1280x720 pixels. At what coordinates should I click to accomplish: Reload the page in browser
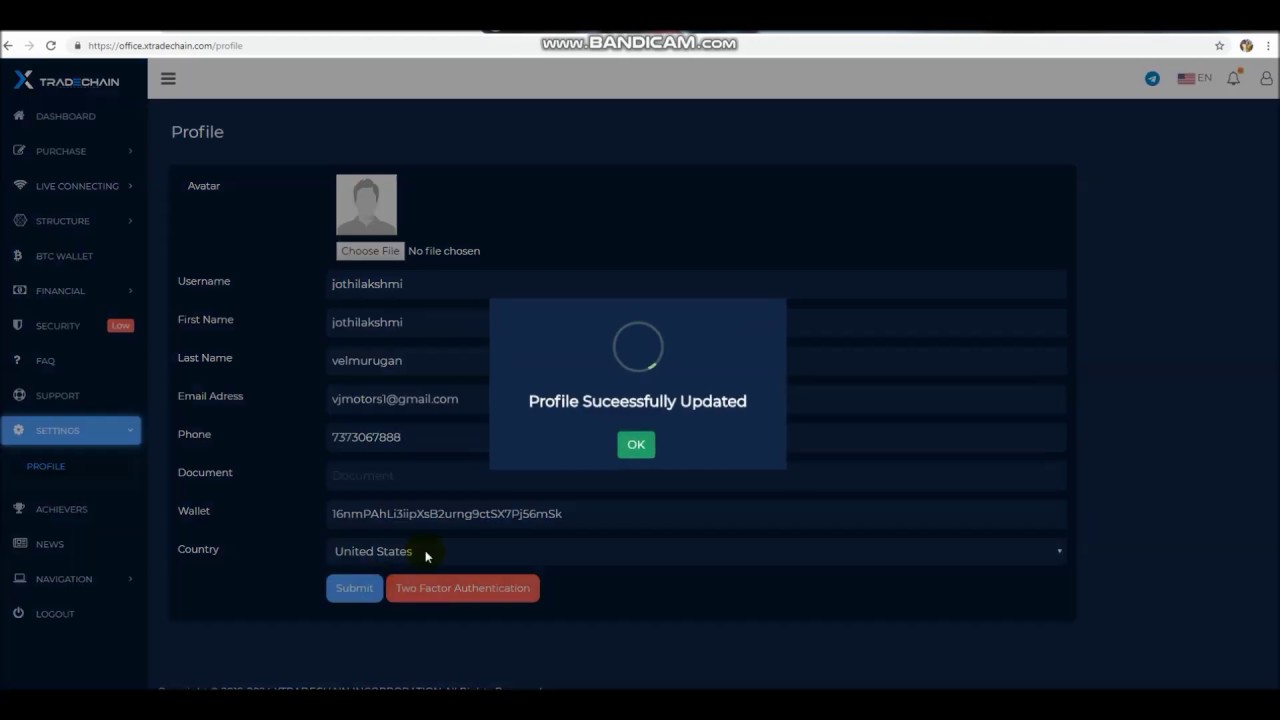(51, 46)
